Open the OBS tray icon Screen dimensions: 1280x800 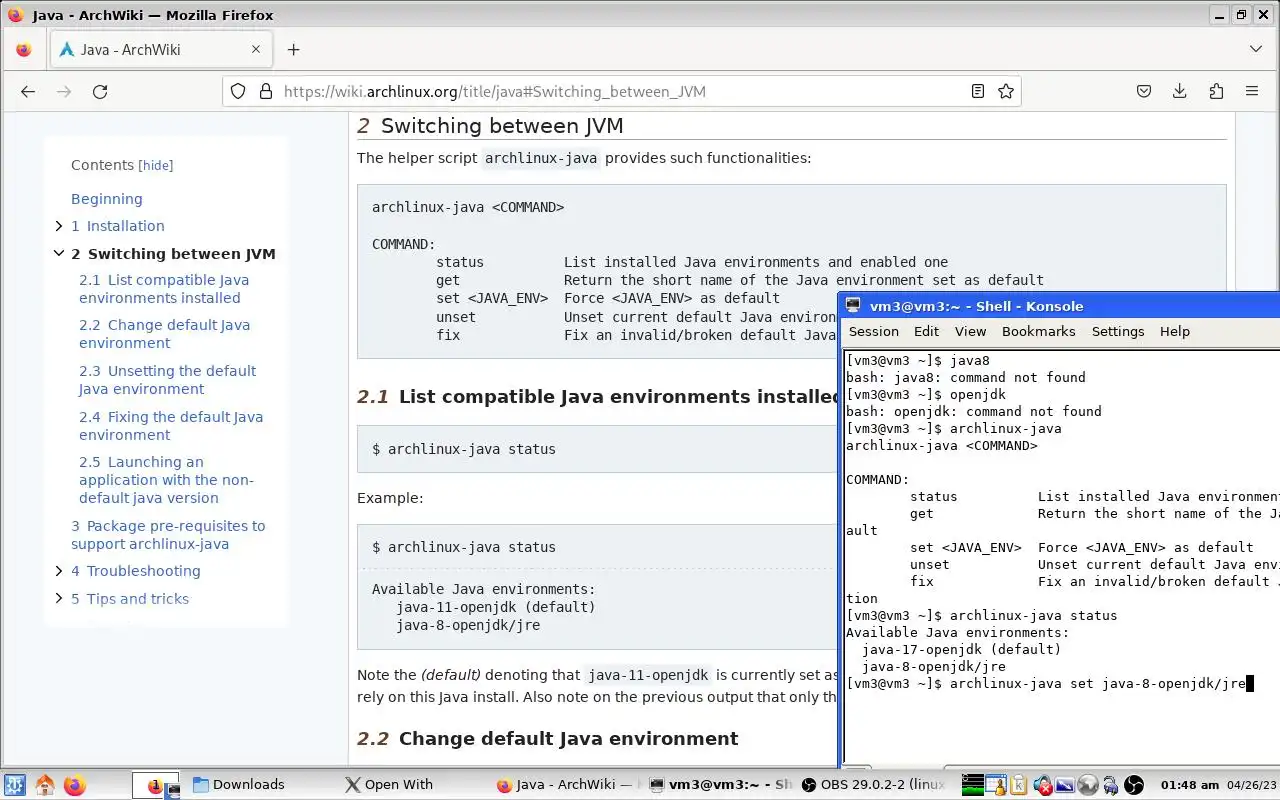[x=1134, y=785]
